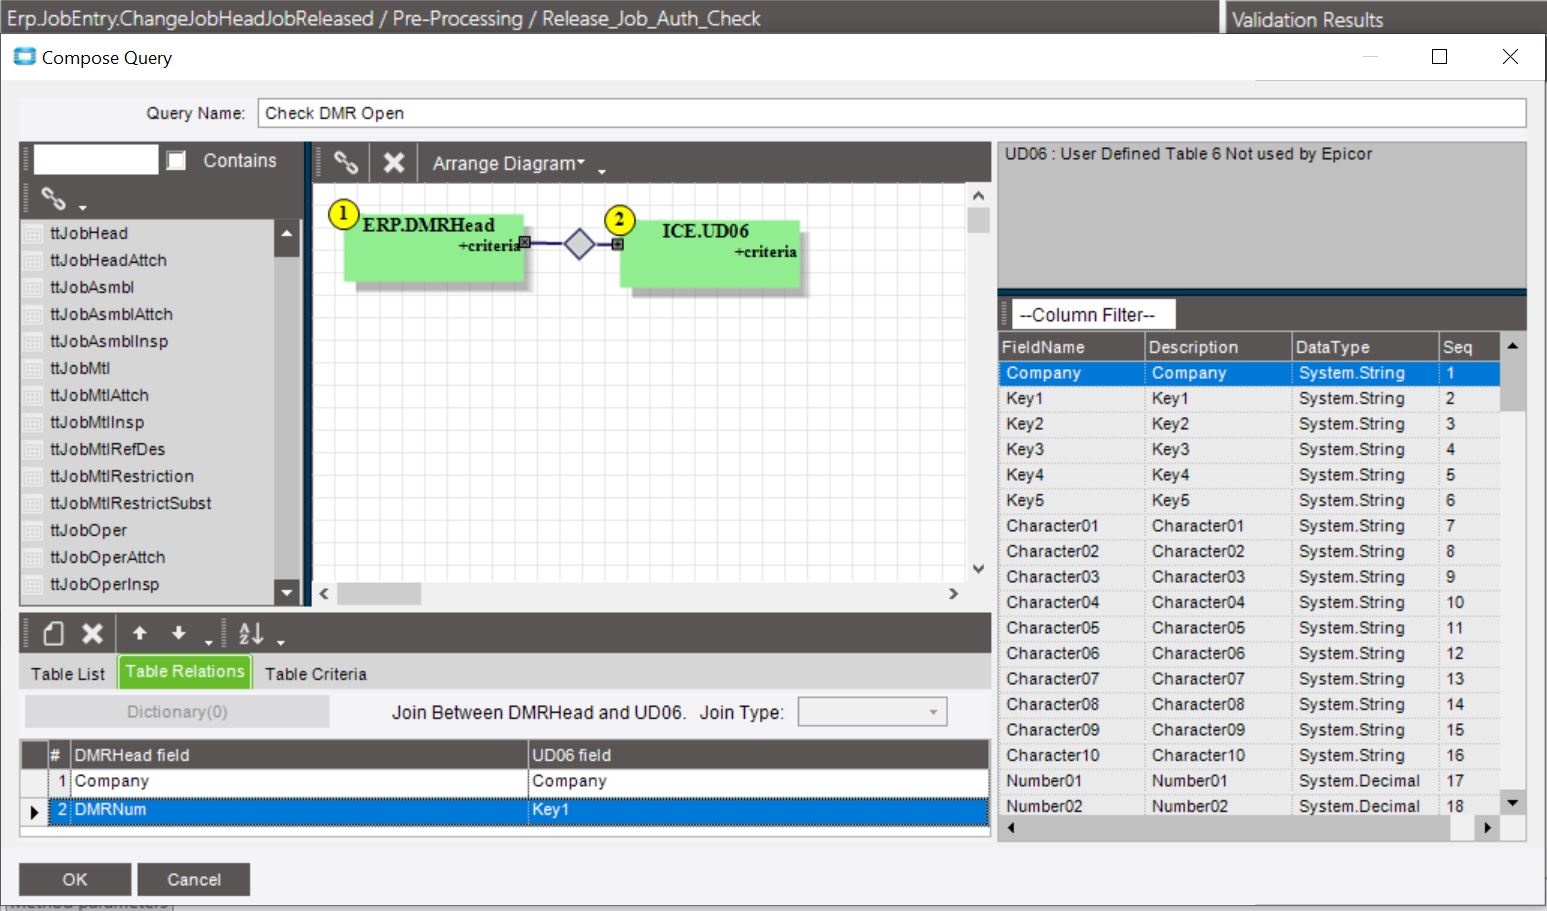Expand the dropdown arrow beside the sort icon

tap(281, 641)
